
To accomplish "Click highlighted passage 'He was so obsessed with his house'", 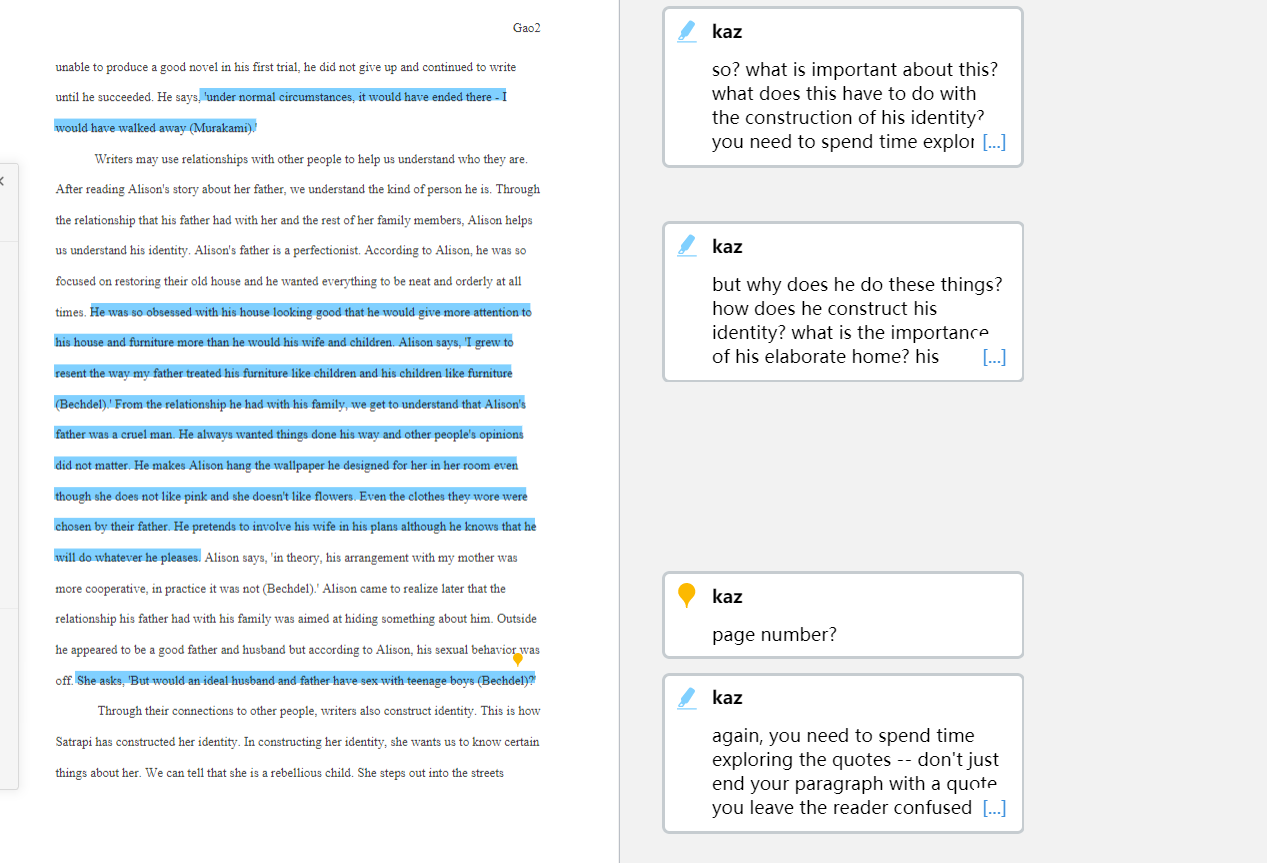I will [311, 312].
